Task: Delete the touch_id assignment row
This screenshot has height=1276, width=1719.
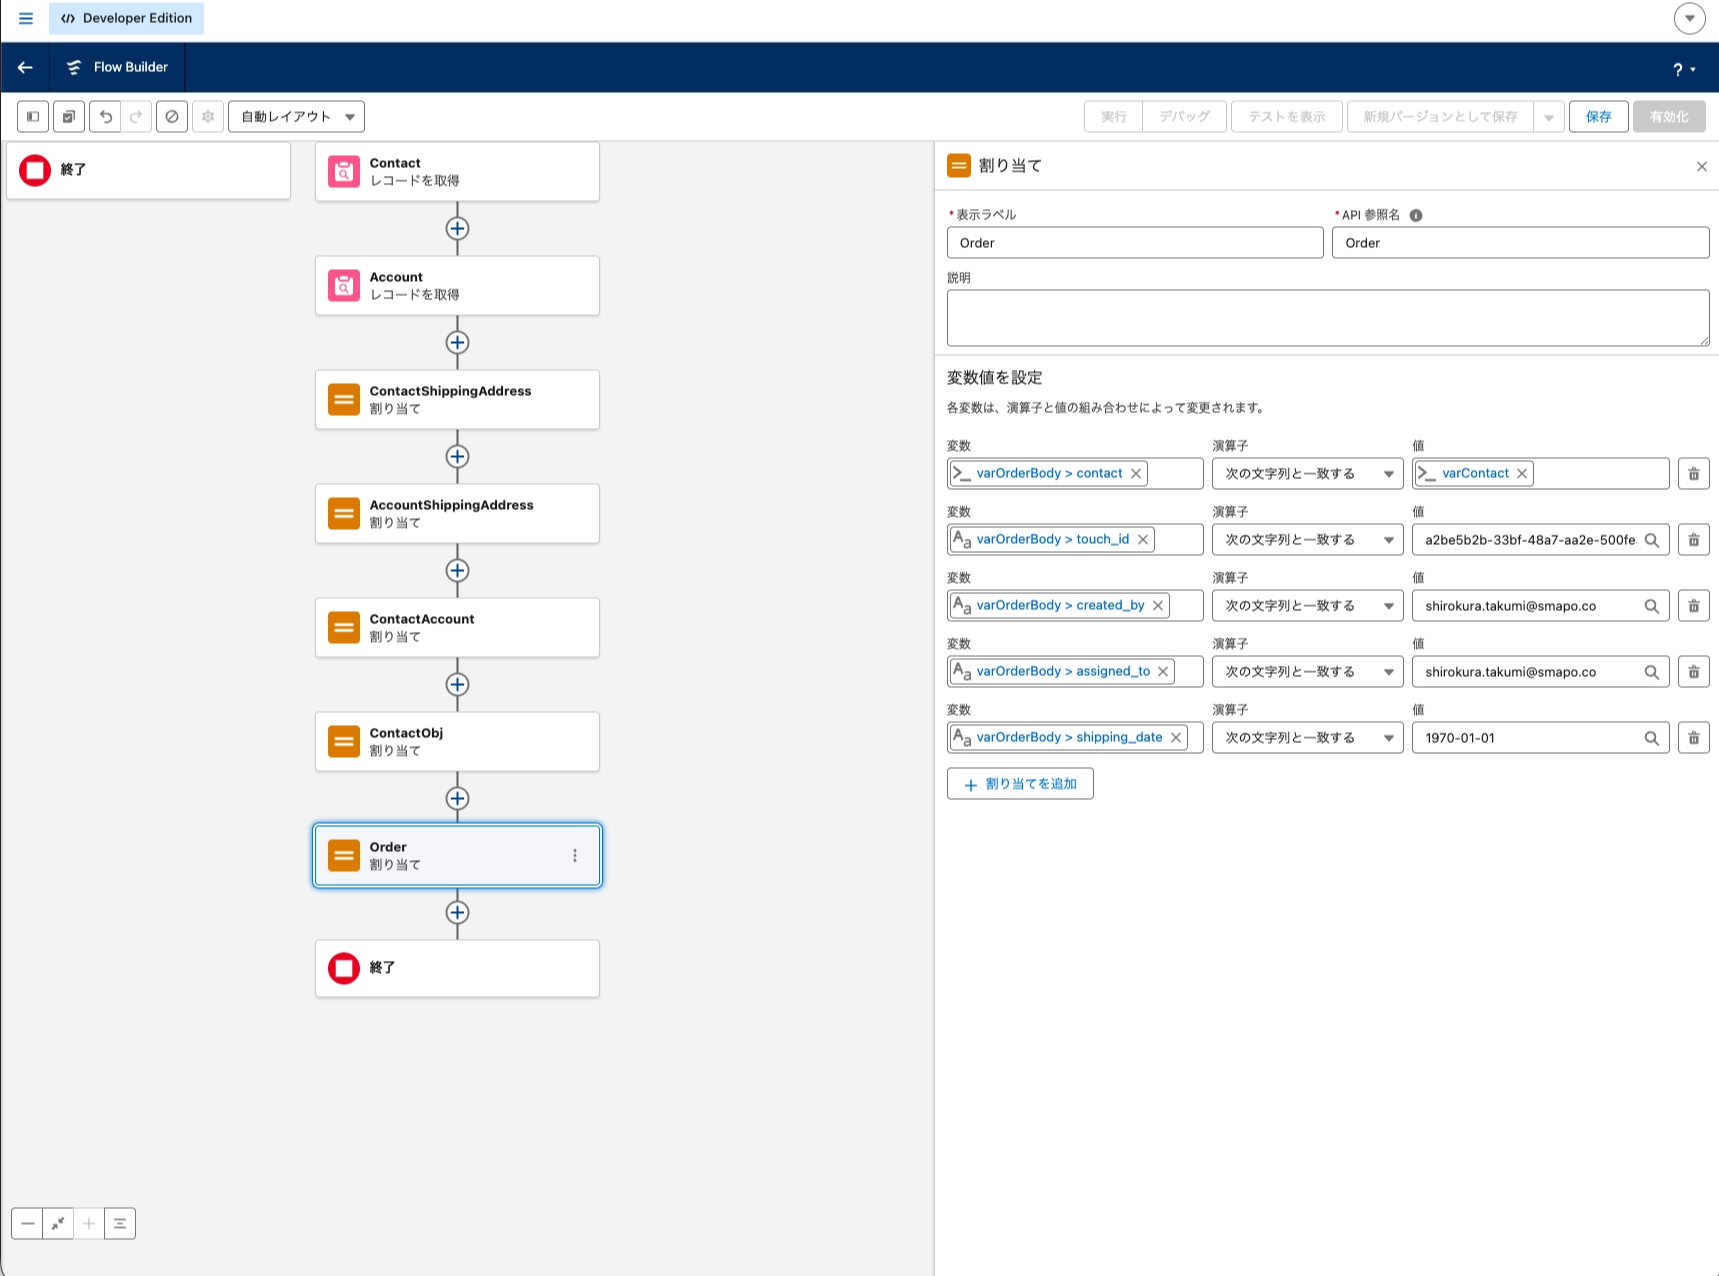Action: 1693,540
